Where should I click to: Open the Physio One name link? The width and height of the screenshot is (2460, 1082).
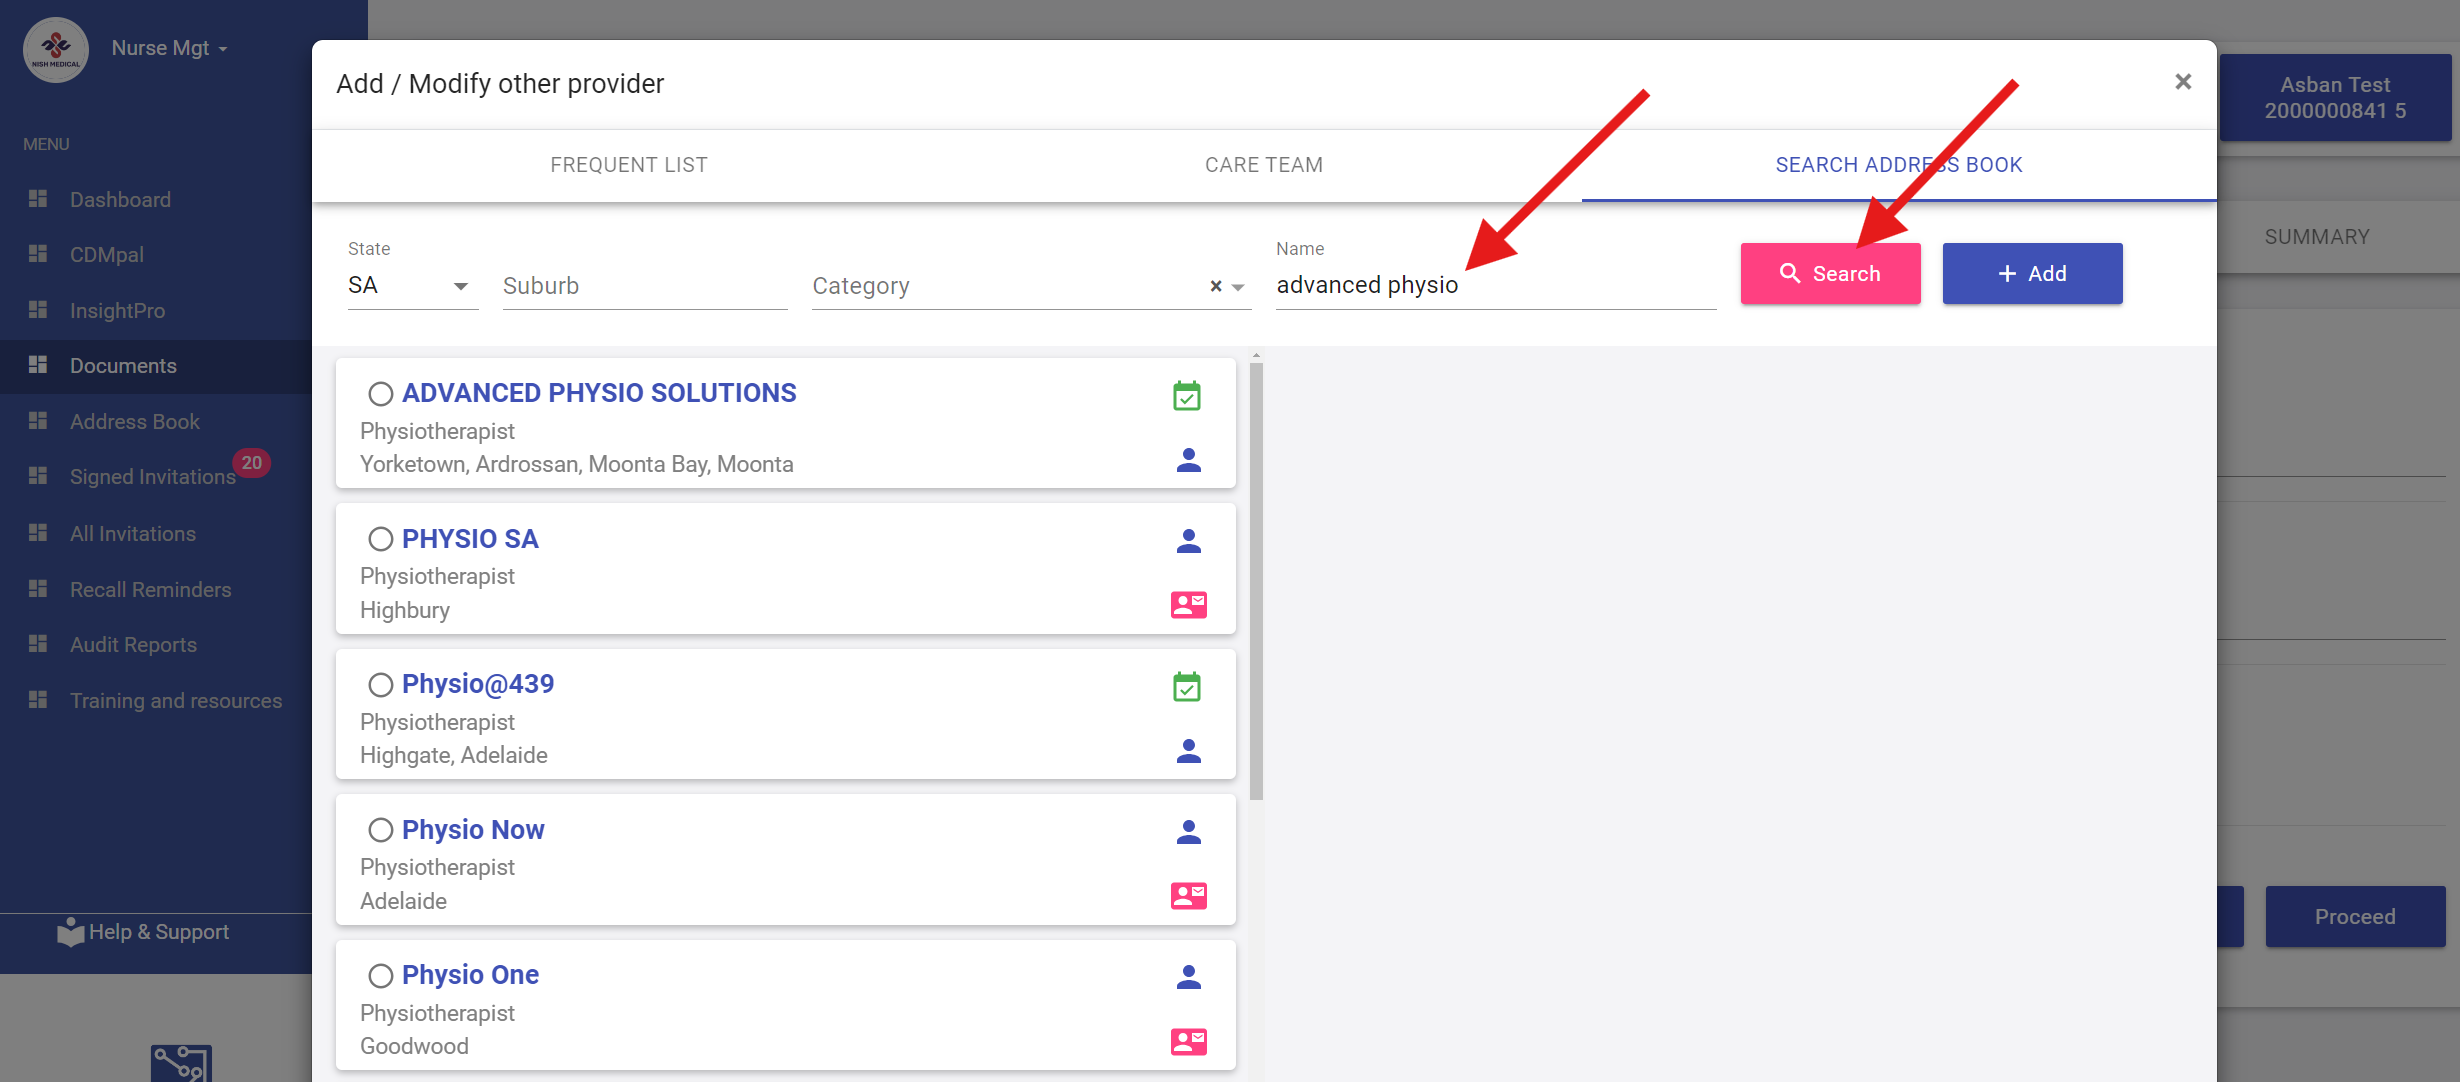[x=470, y=975]
